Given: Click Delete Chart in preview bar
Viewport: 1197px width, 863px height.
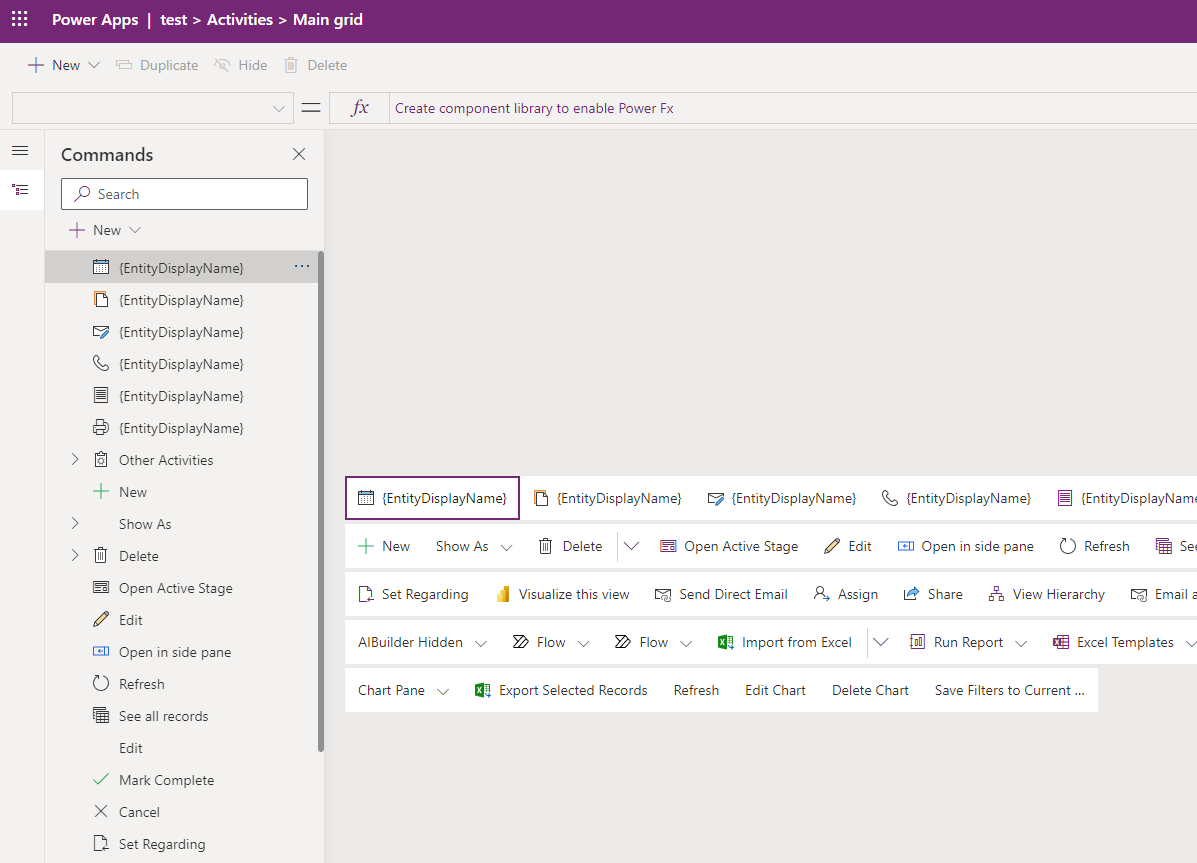Looking at the screenshot, I should click(870, 690).
